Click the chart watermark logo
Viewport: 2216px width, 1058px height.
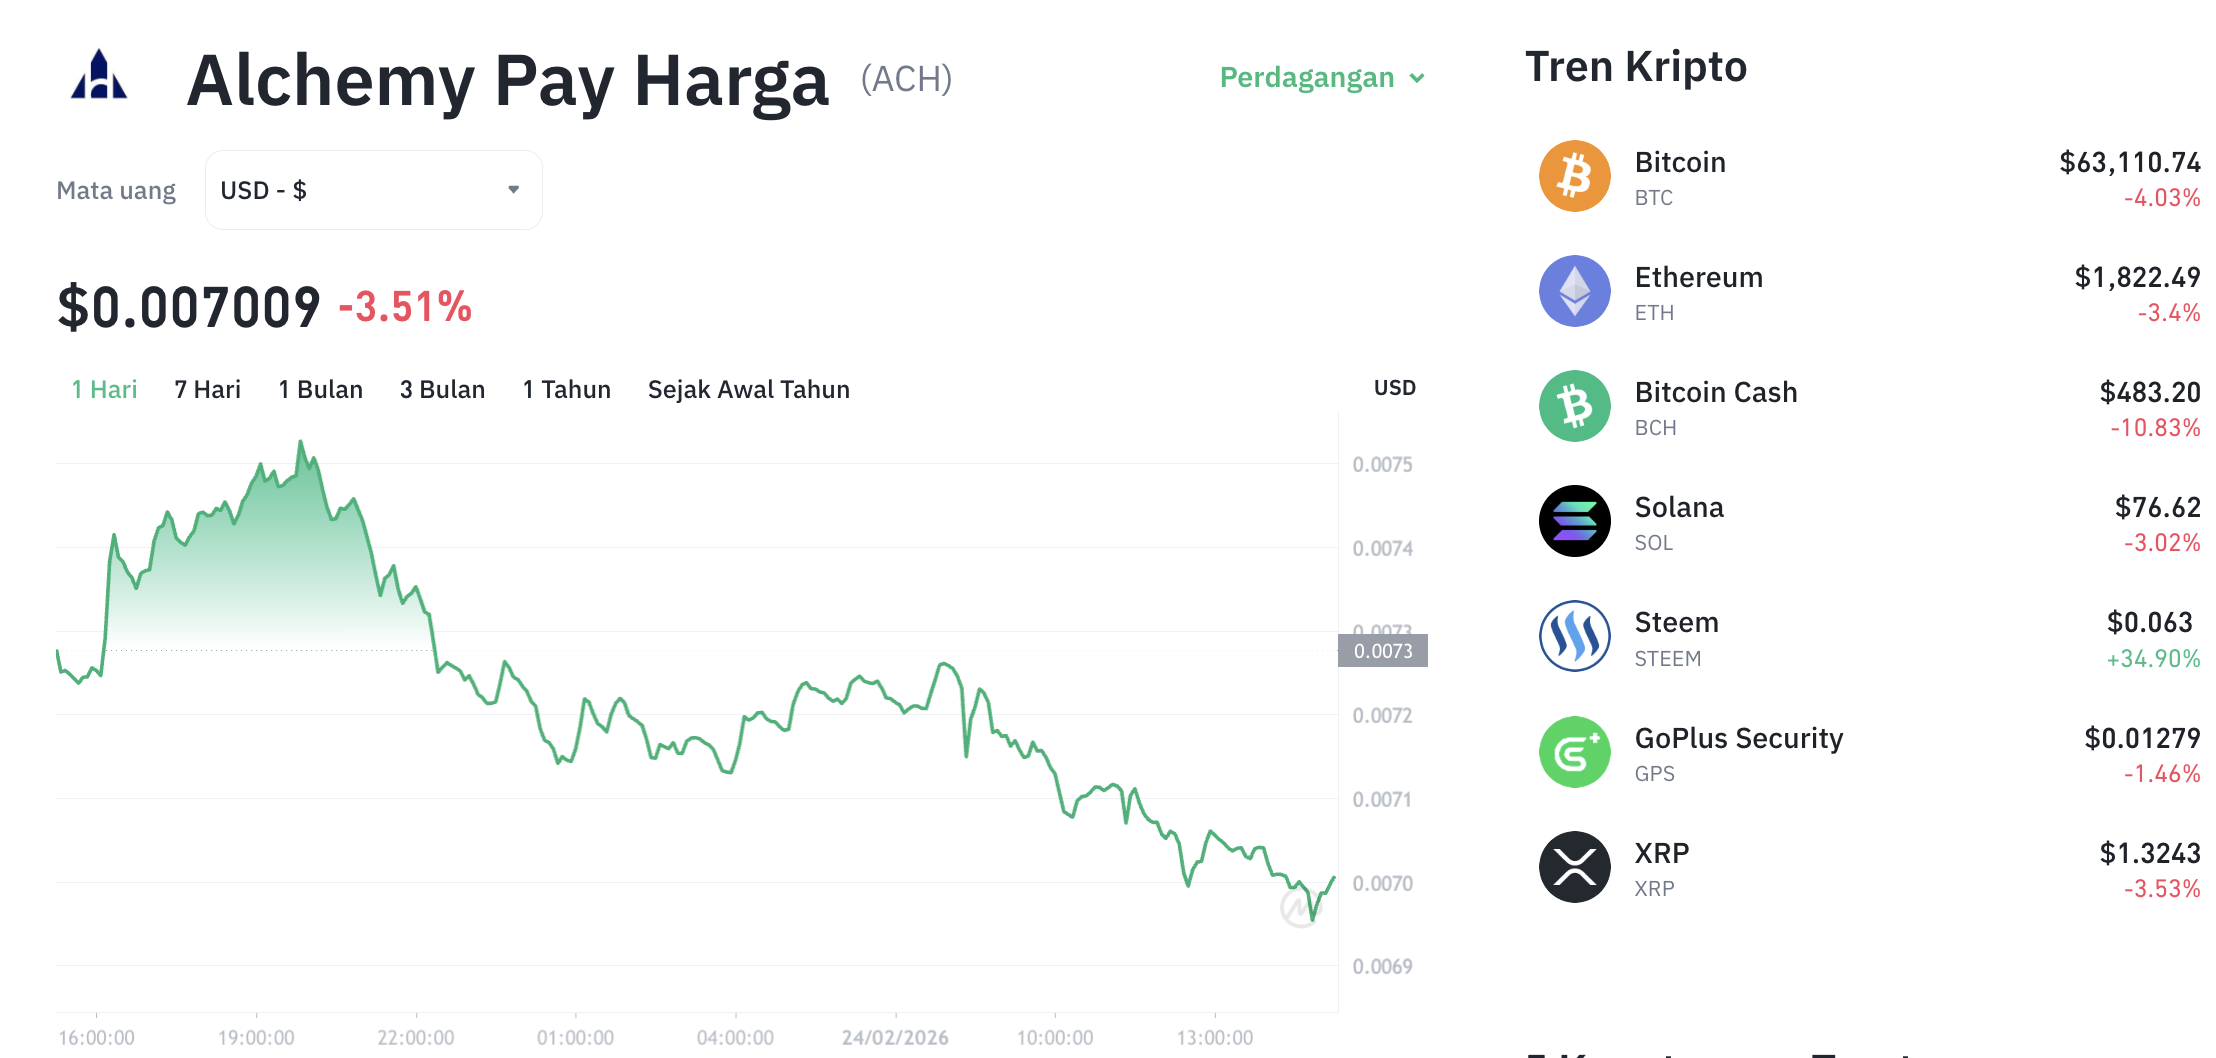click(x=1300, y=908)
